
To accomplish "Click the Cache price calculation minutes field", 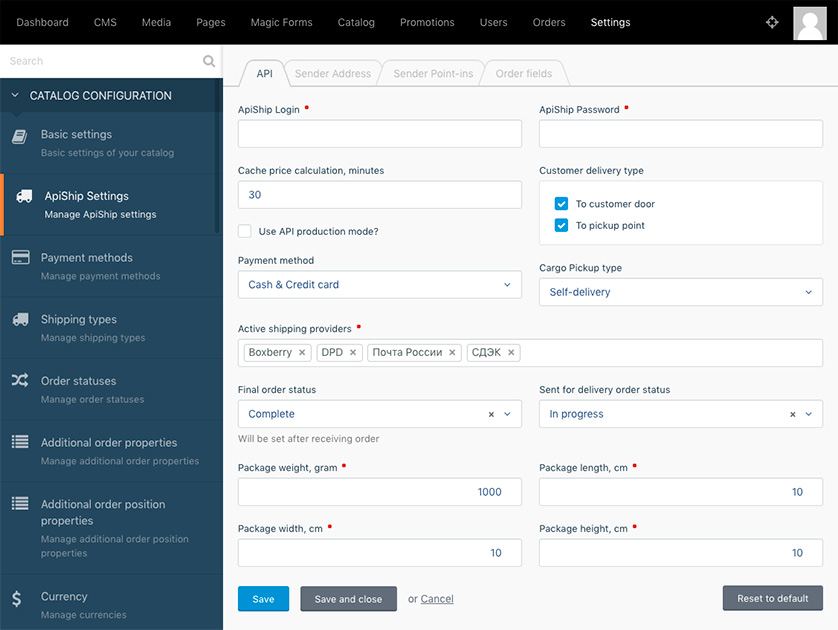I will point(379,195).
